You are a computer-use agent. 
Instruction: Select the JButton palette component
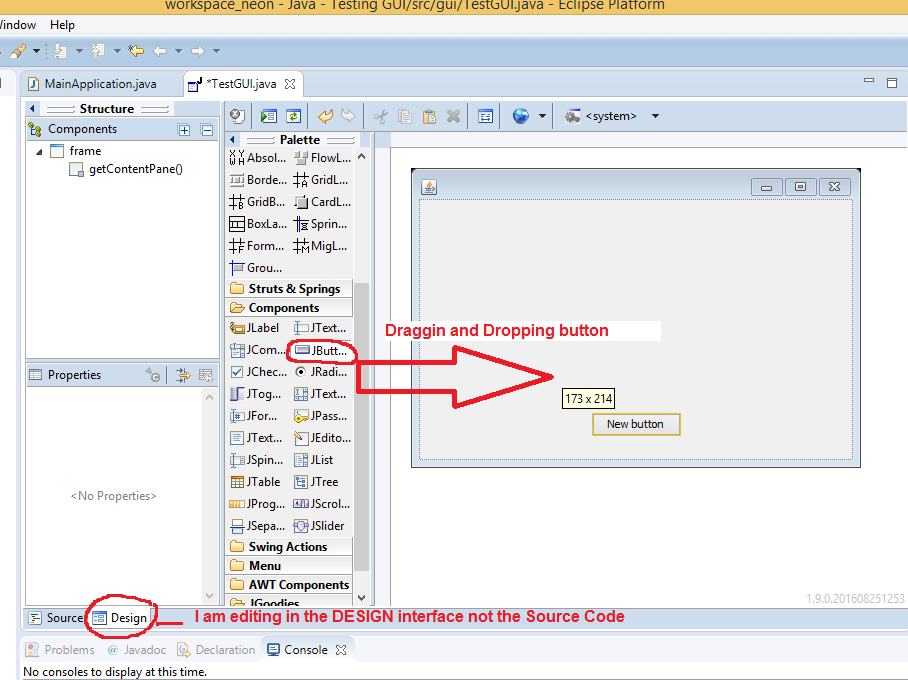coord(320,351)
